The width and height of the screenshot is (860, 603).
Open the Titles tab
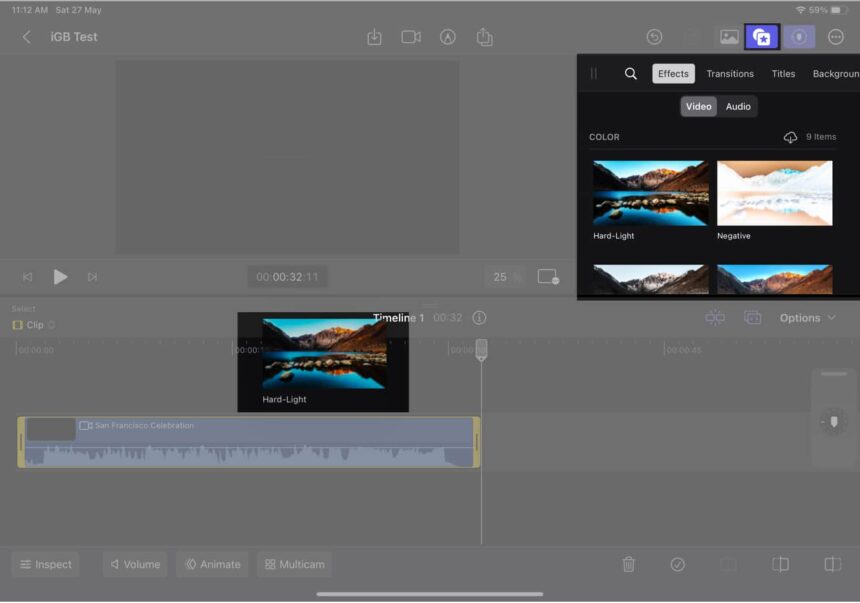783,73
